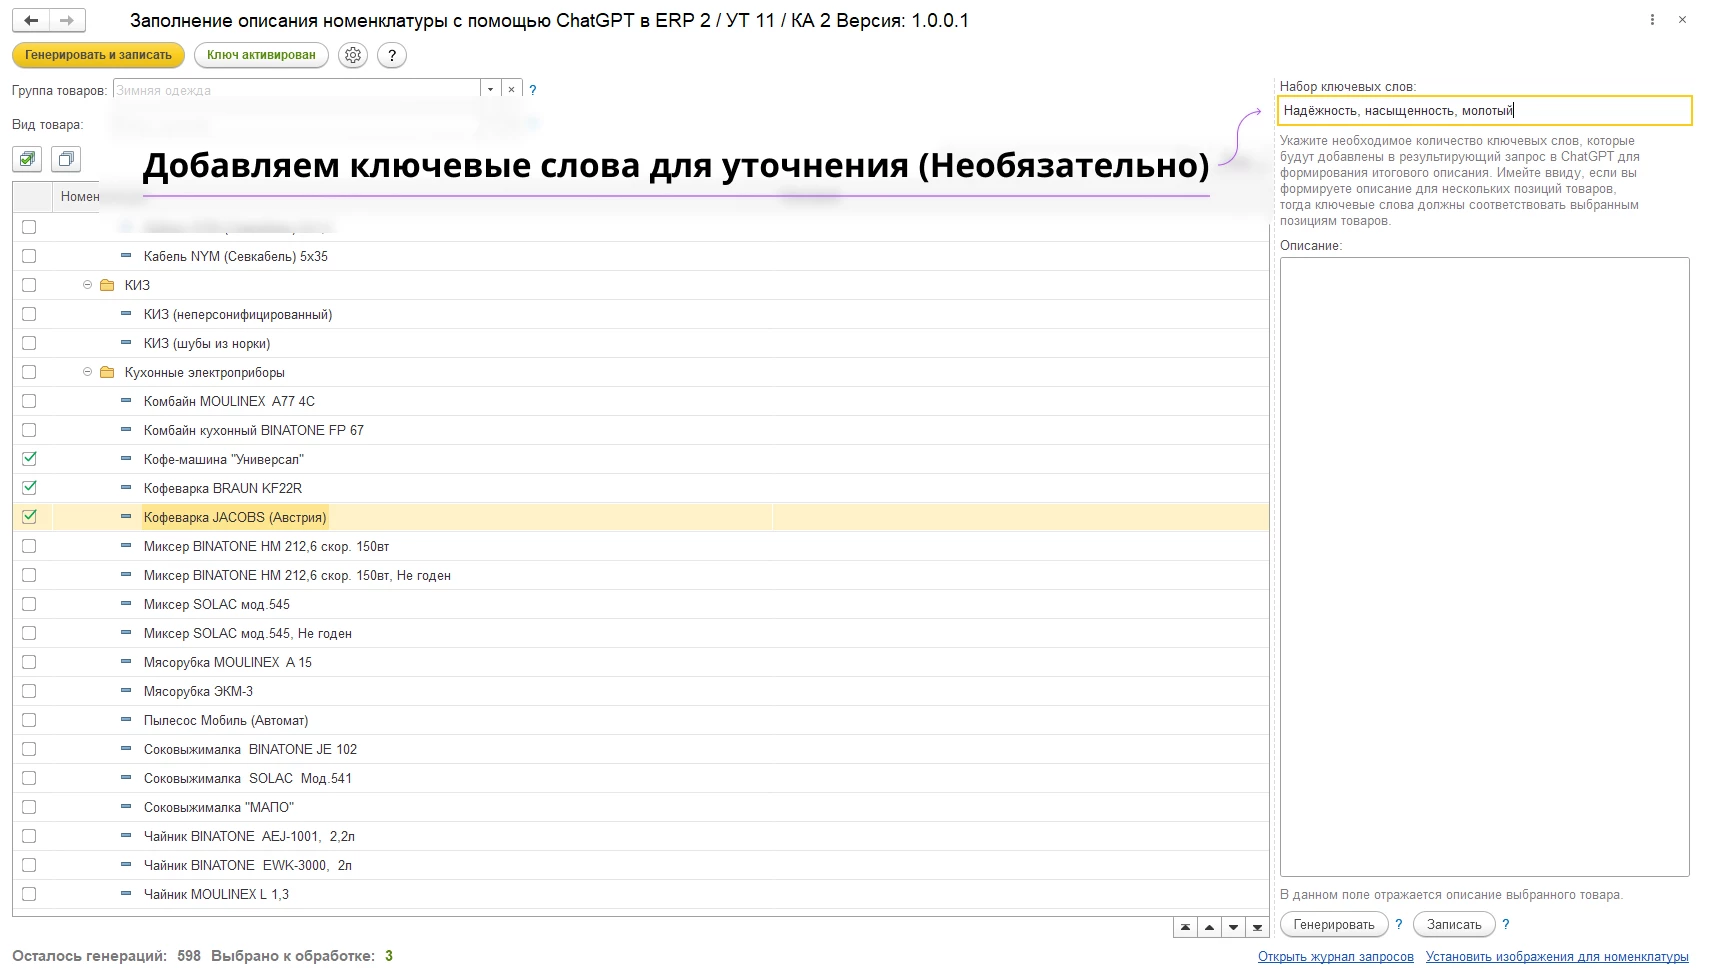Go back with the left arrow

tap(31, 20)
